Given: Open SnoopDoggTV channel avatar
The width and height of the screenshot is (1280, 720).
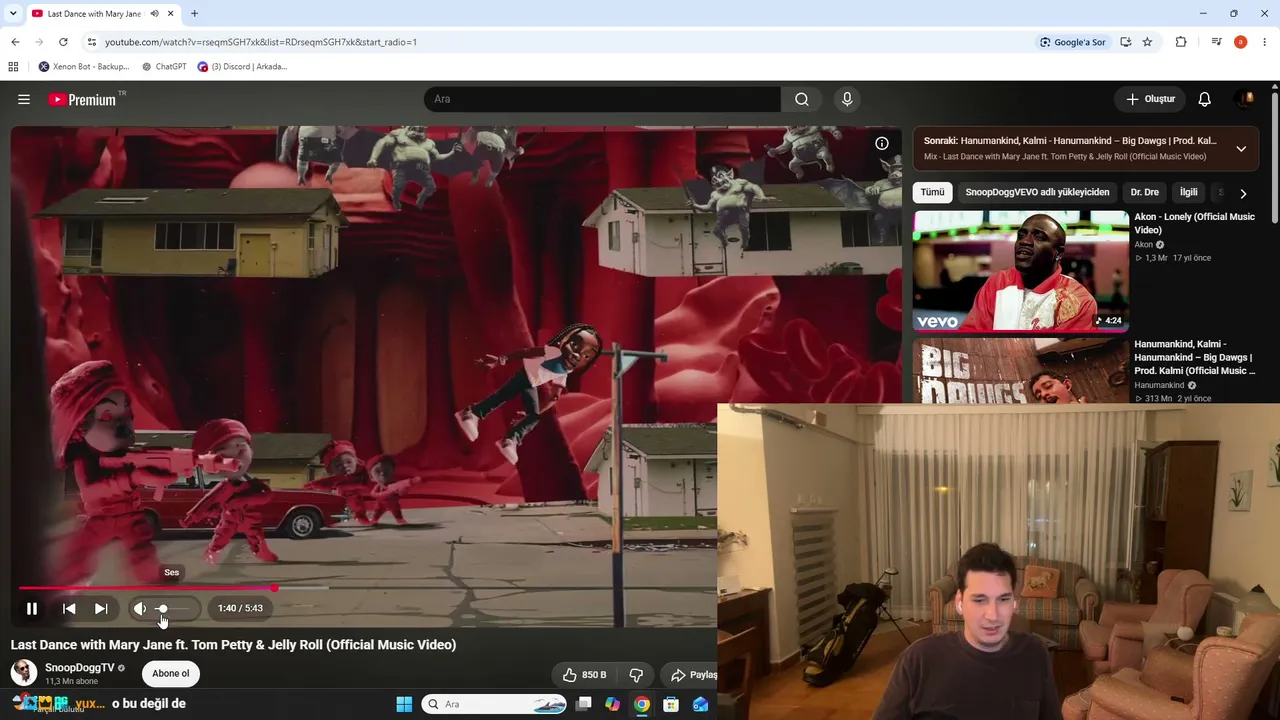Looking at the screenshot, I should tap(24, 673).
